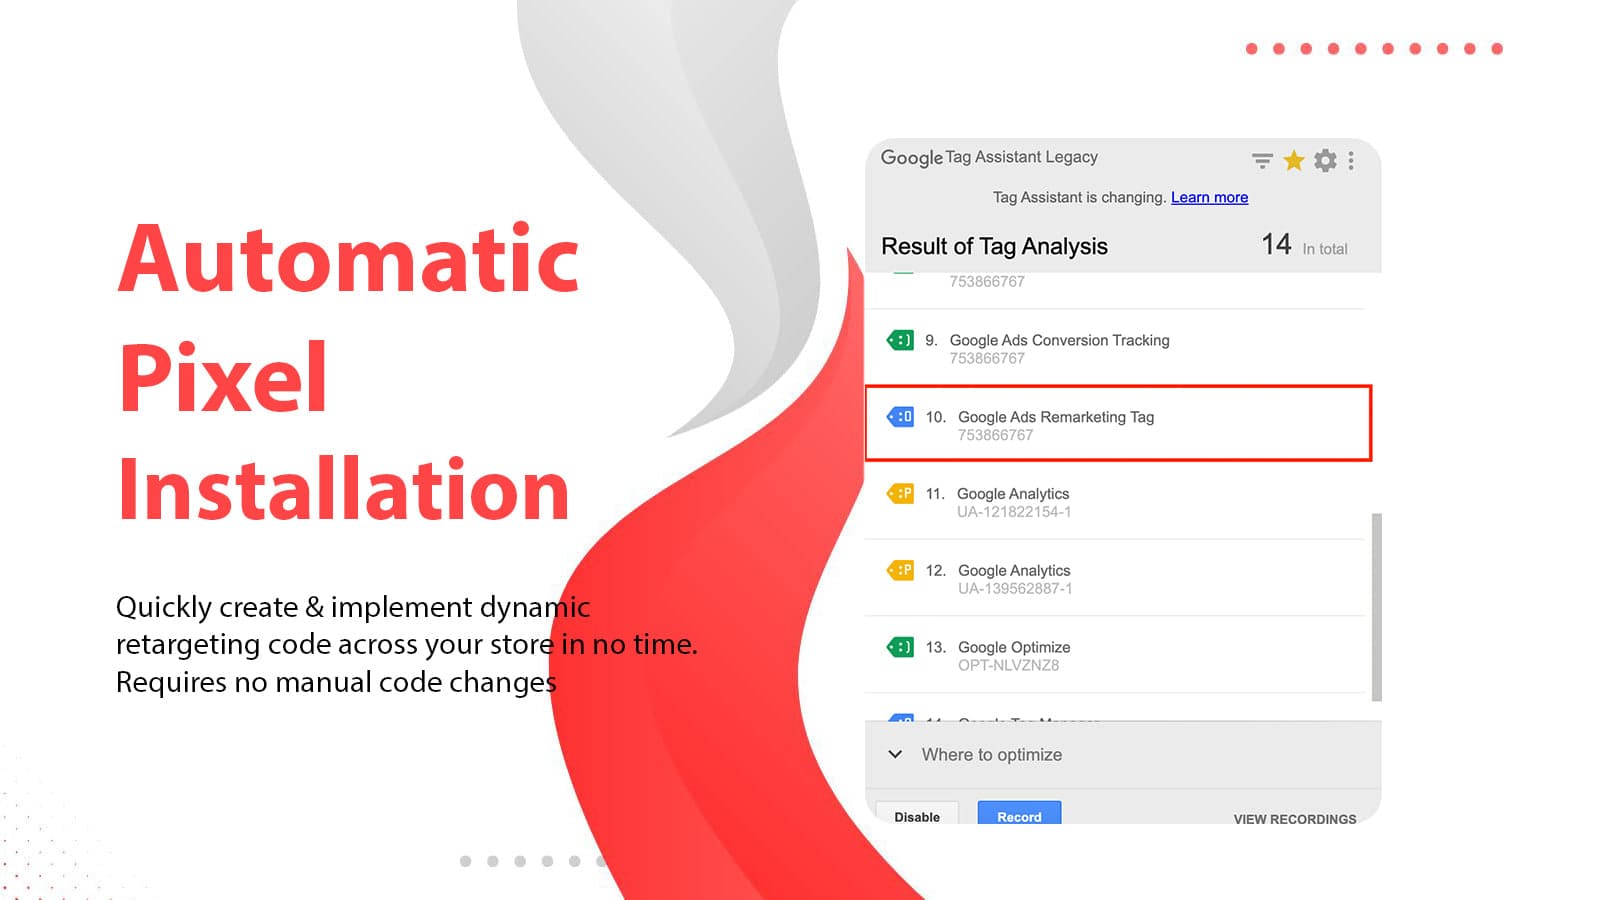This screenshot has width=1600, height=900.
Task: Open VIEW RECORDINGS
Action: click(1294, 818)
